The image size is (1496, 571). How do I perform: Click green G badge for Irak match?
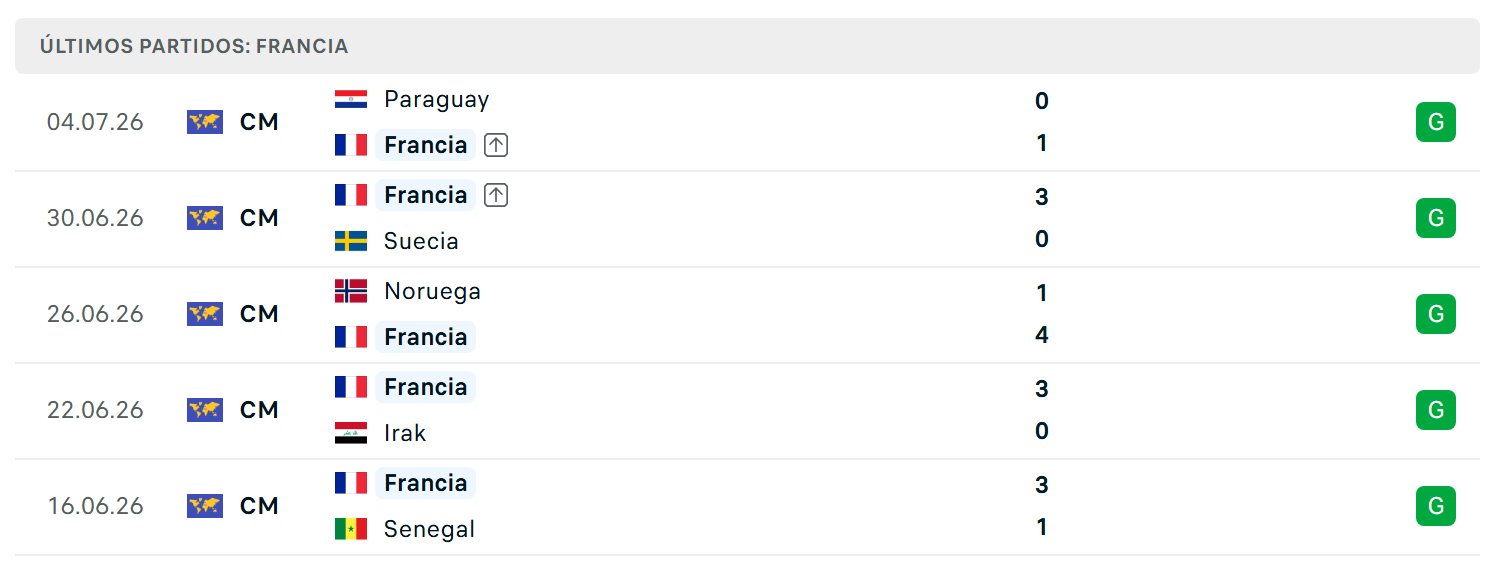click(1436, 410)
